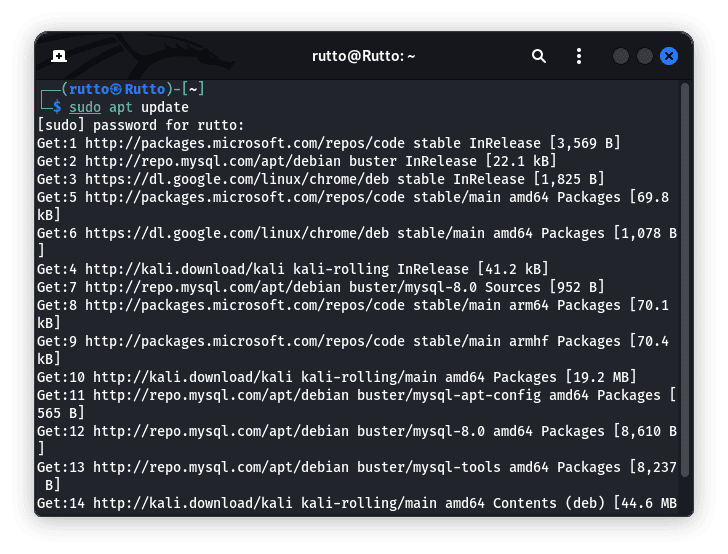Click the Get:4 kali-rolling InRelease line
The width and height of the screenshot is (728, 554).
point(293,269)
